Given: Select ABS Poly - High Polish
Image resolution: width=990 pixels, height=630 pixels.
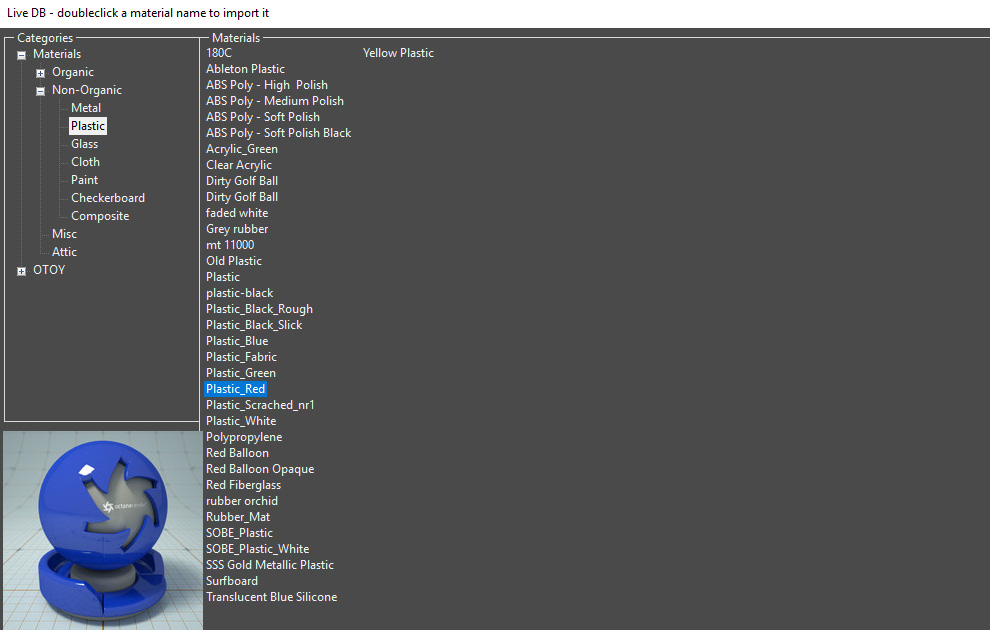Looking at the screenshot, I should click(267, 85).
